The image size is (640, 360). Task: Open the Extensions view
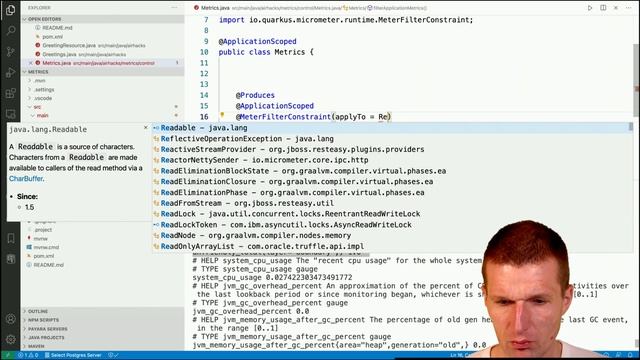pyautogui.click(x=11, y=93)
